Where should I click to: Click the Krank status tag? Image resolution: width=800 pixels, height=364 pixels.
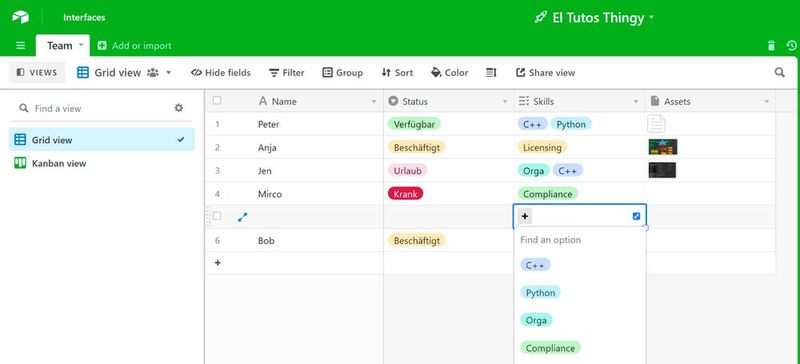point(406,194)
